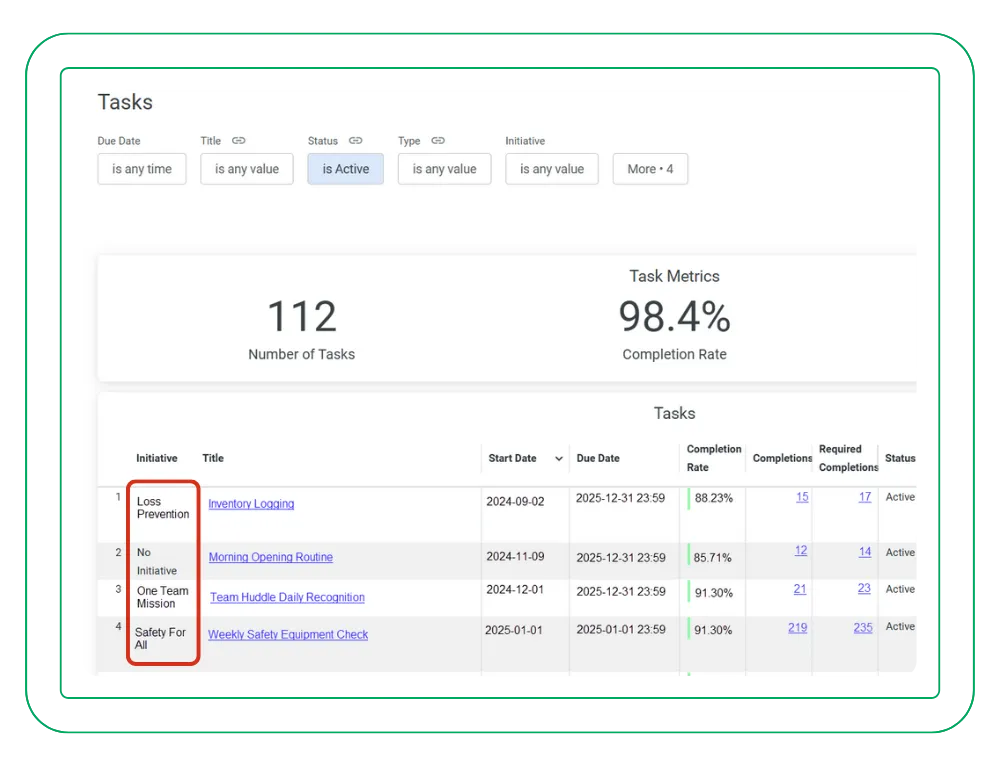1000x766 pixels.
Task: Click the Task Metrics tile title
Action: pyautogui.click(x=675, y=276)
